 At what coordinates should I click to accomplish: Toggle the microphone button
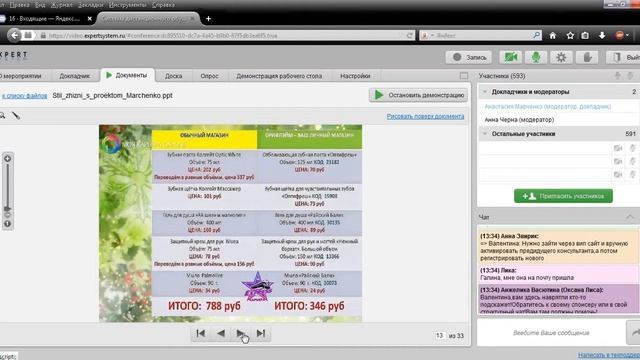536,57
